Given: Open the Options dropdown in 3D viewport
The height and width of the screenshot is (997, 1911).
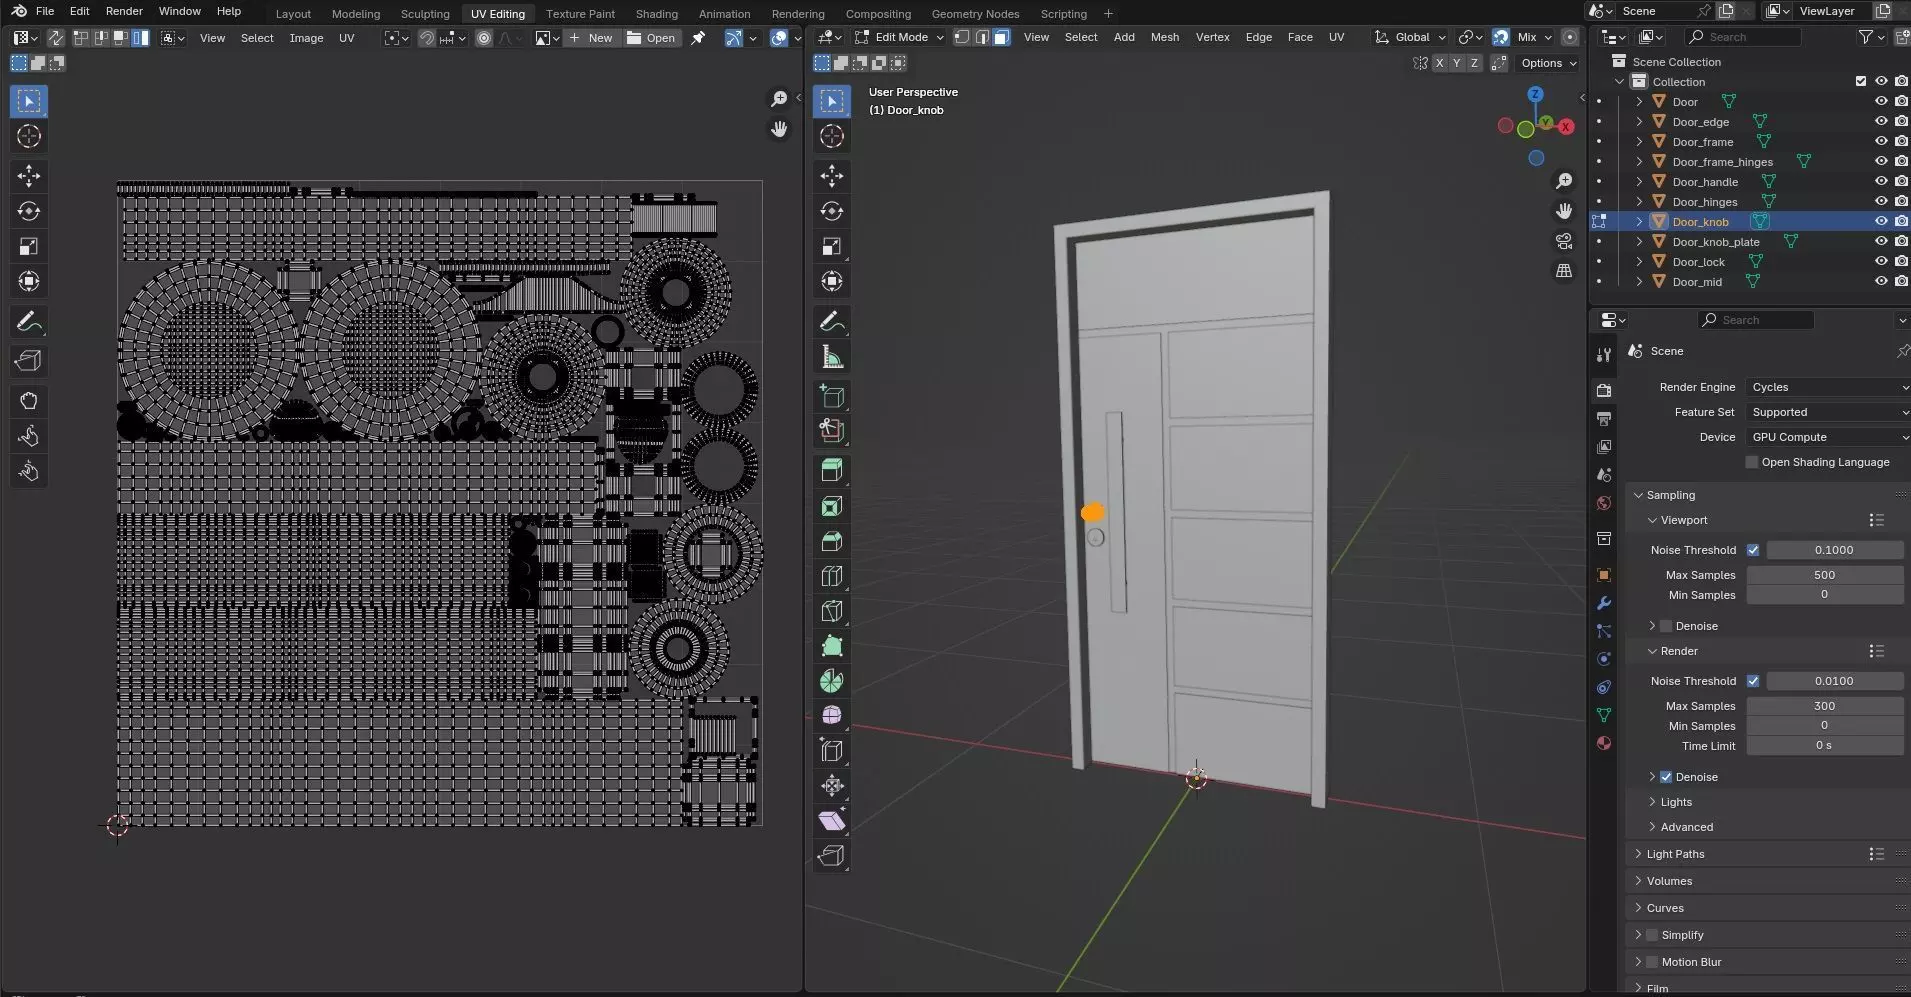Looking at the screenshot, I should (1548, 63).
